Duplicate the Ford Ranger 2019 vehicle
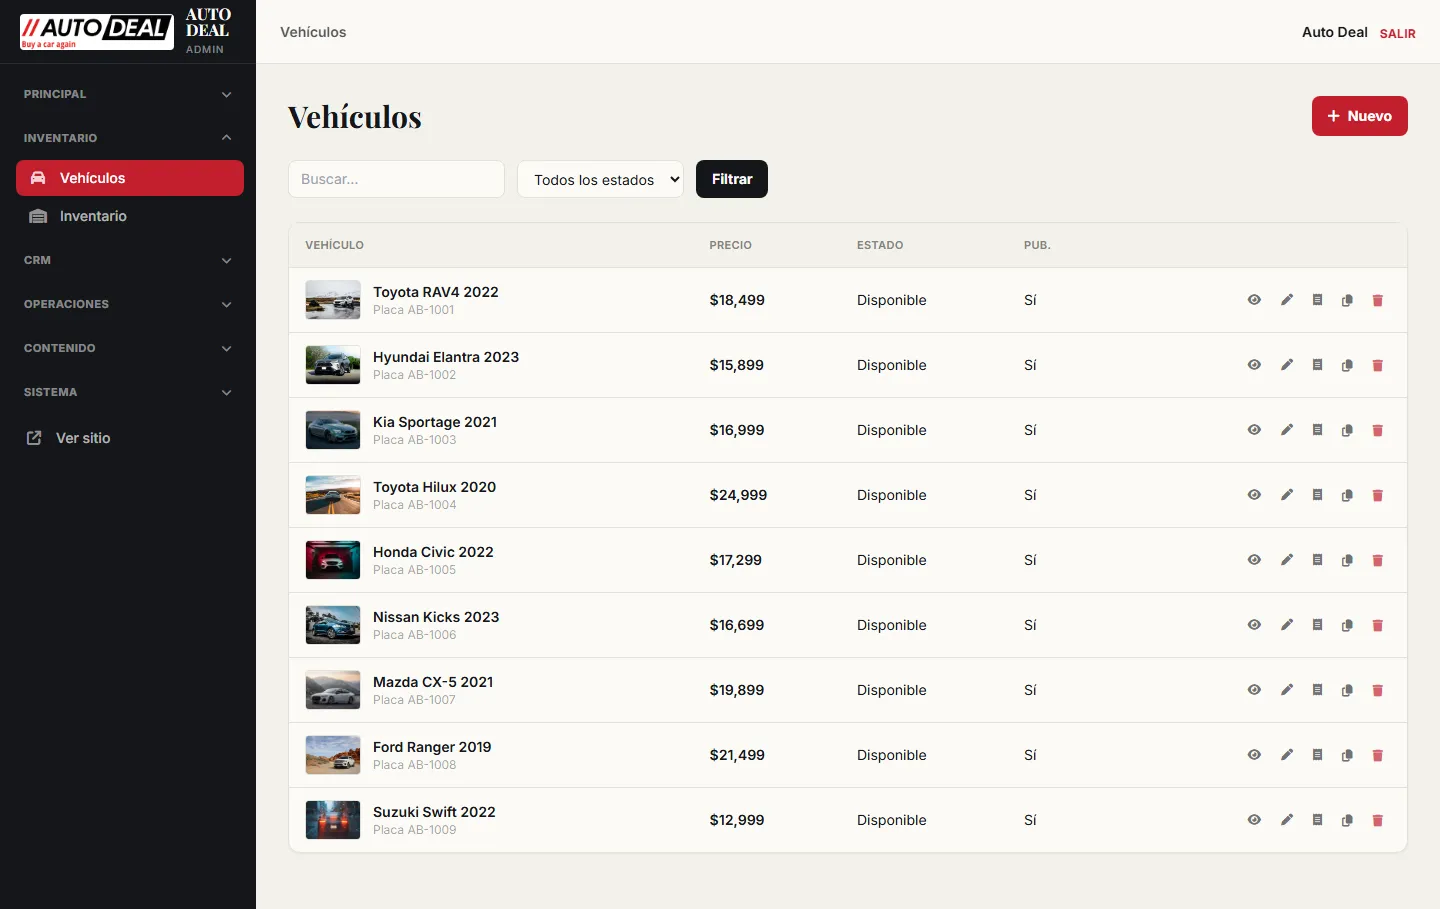1440x909 pixels. pos(1347,755)
